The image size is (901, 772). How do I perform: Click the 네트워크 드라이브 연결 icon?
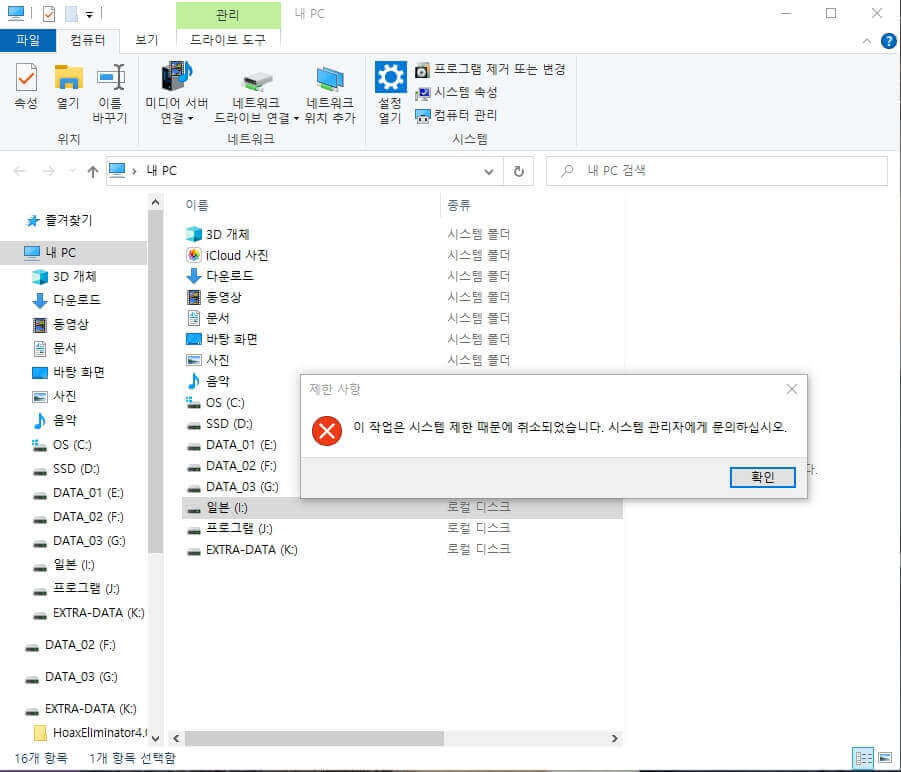257,81
